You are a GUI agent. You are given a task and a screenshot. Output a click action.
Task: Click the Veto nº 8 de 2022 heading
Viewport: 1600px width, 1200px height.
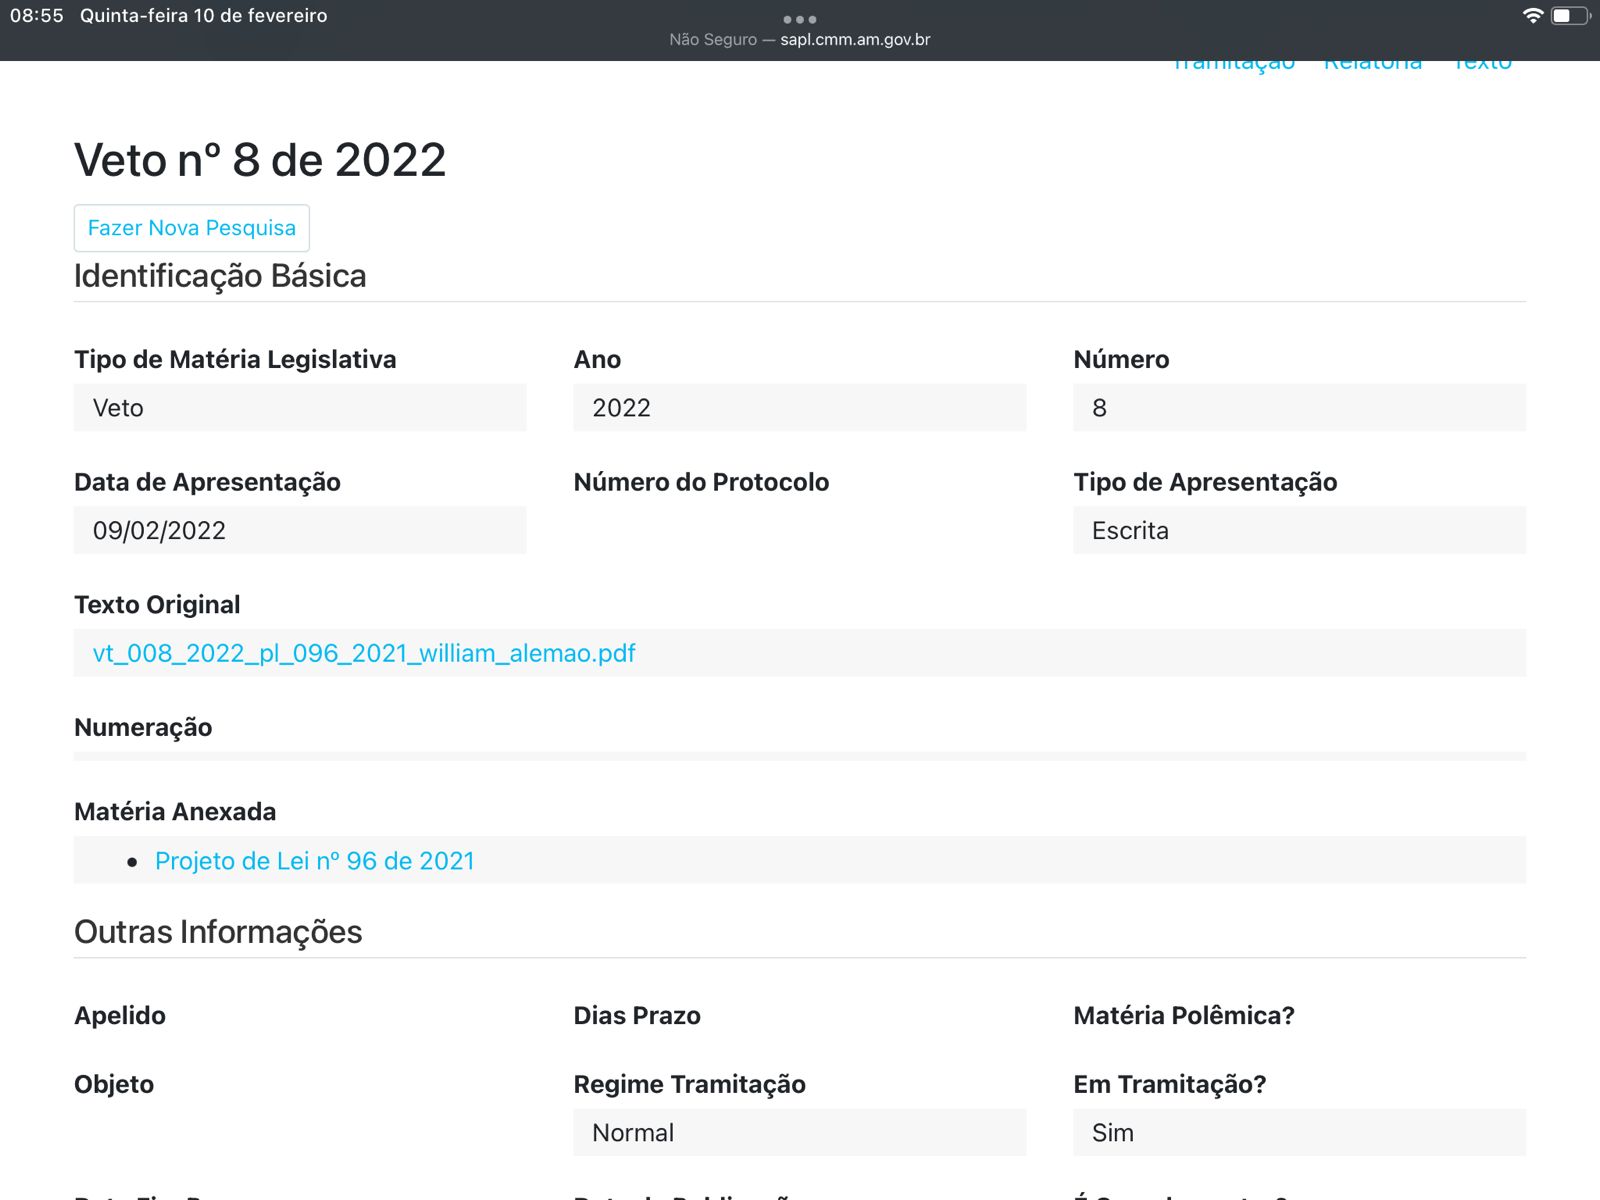click(x=260, y=160)
